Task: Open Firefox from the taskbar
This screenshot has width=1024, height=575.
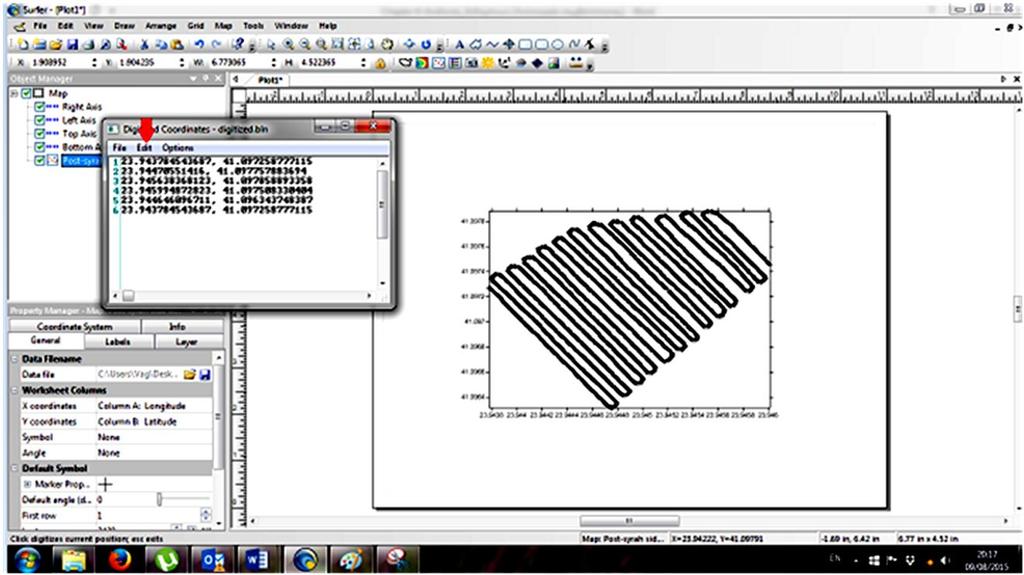Action: pos(119,560)
